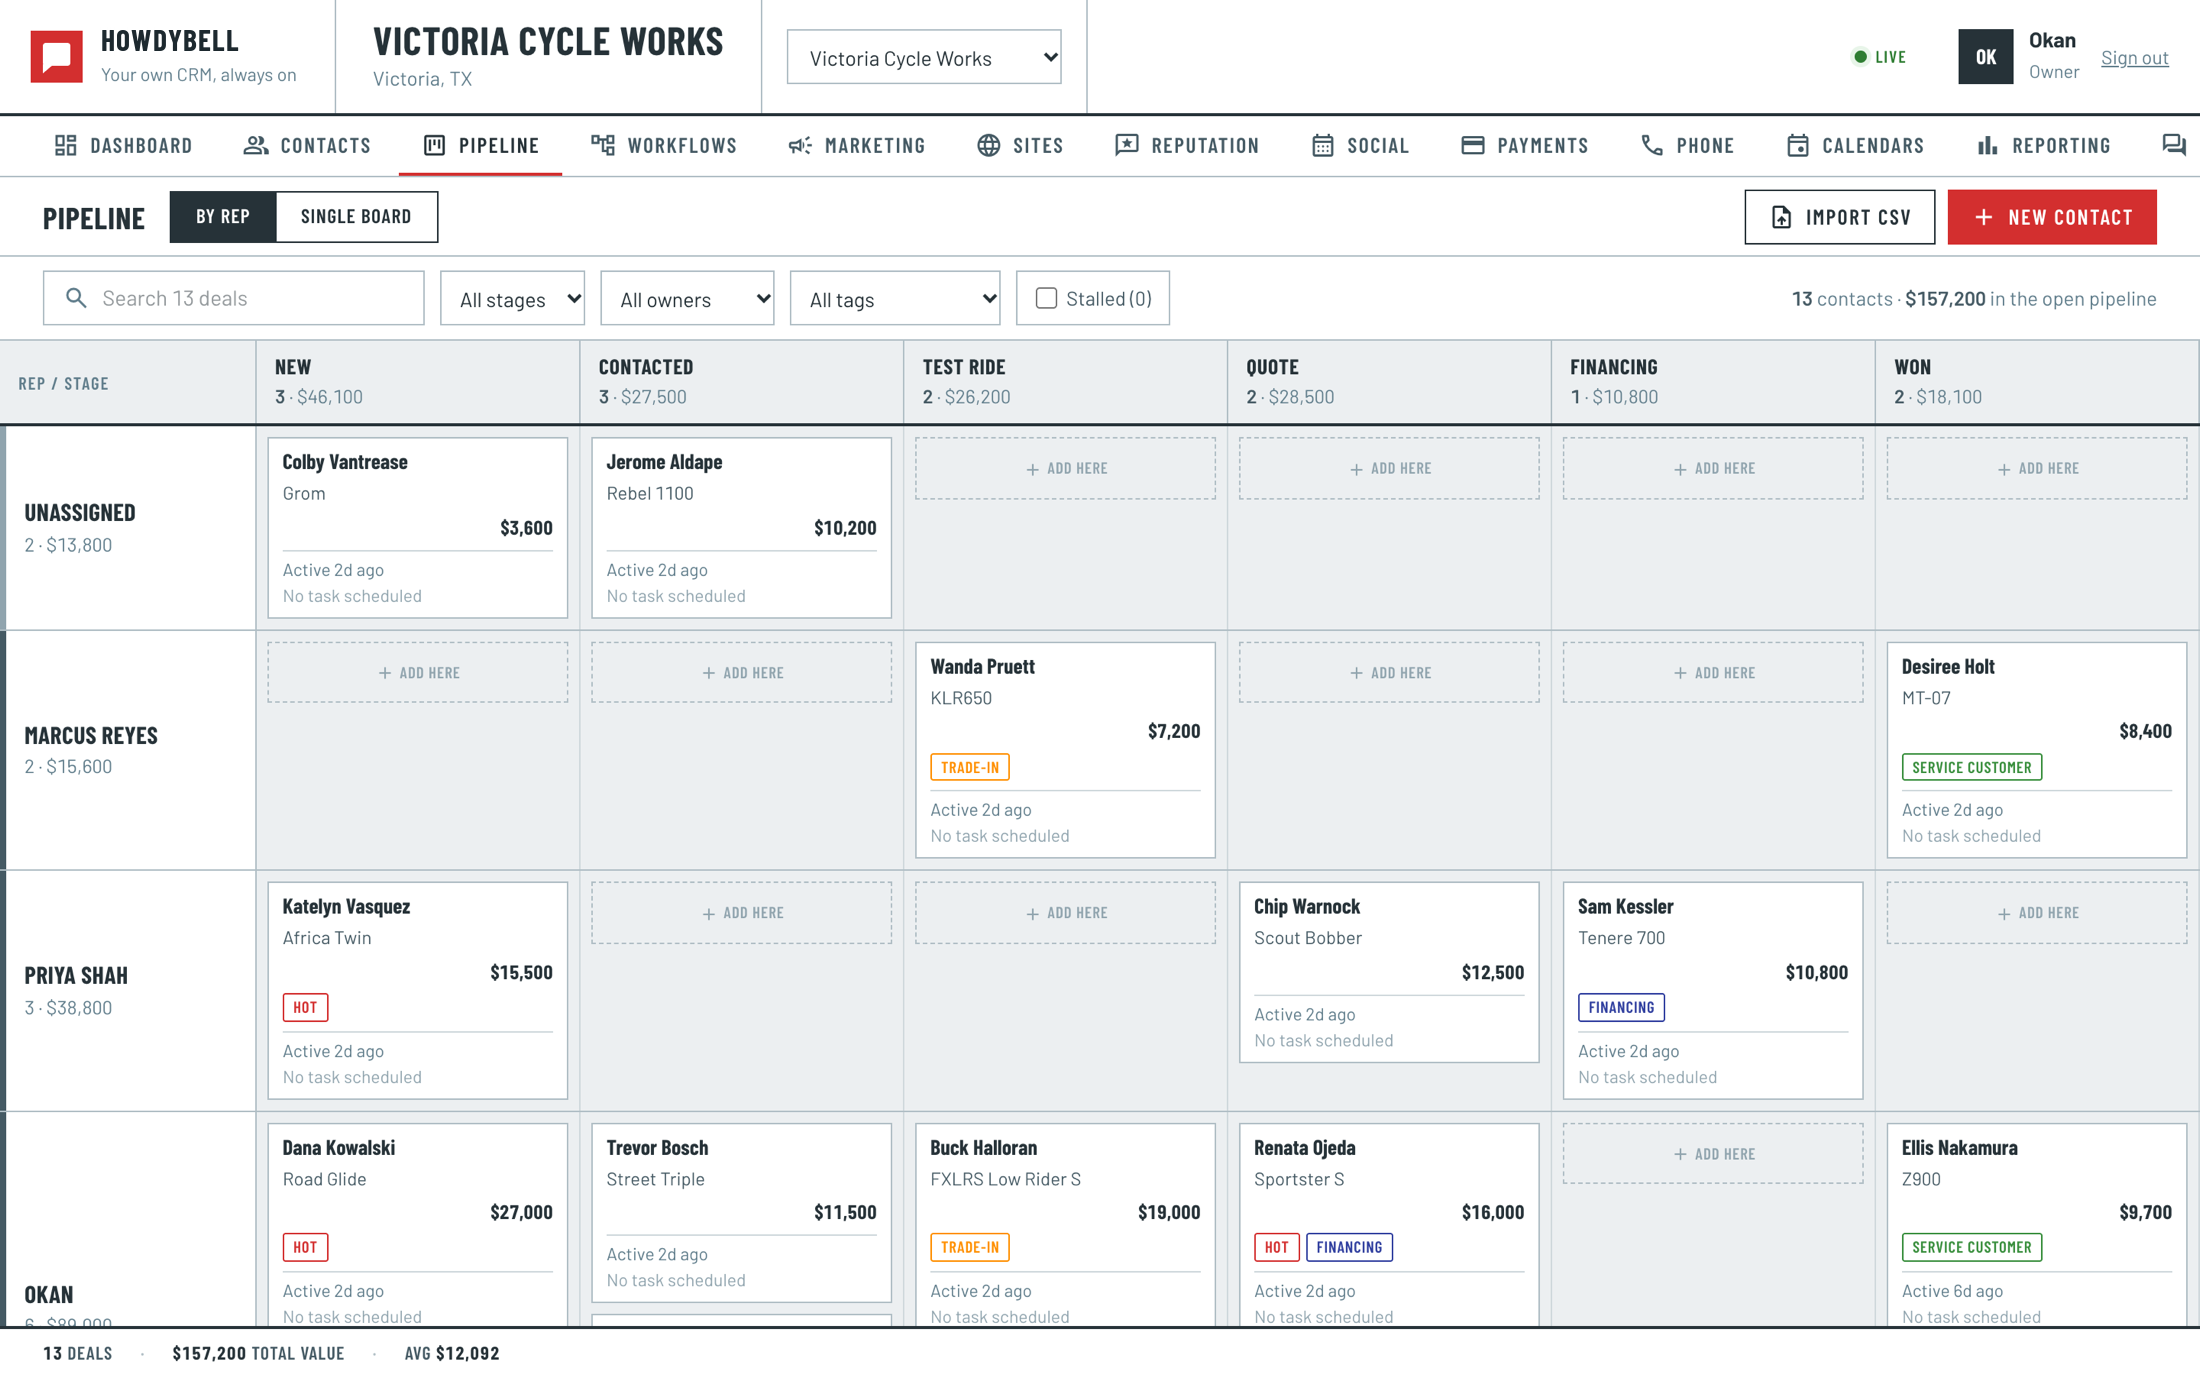The height and width of the screenshot is (1375, 2200).
Task: Click the Payments credit card icon
Action: [x=1473, y=145]
